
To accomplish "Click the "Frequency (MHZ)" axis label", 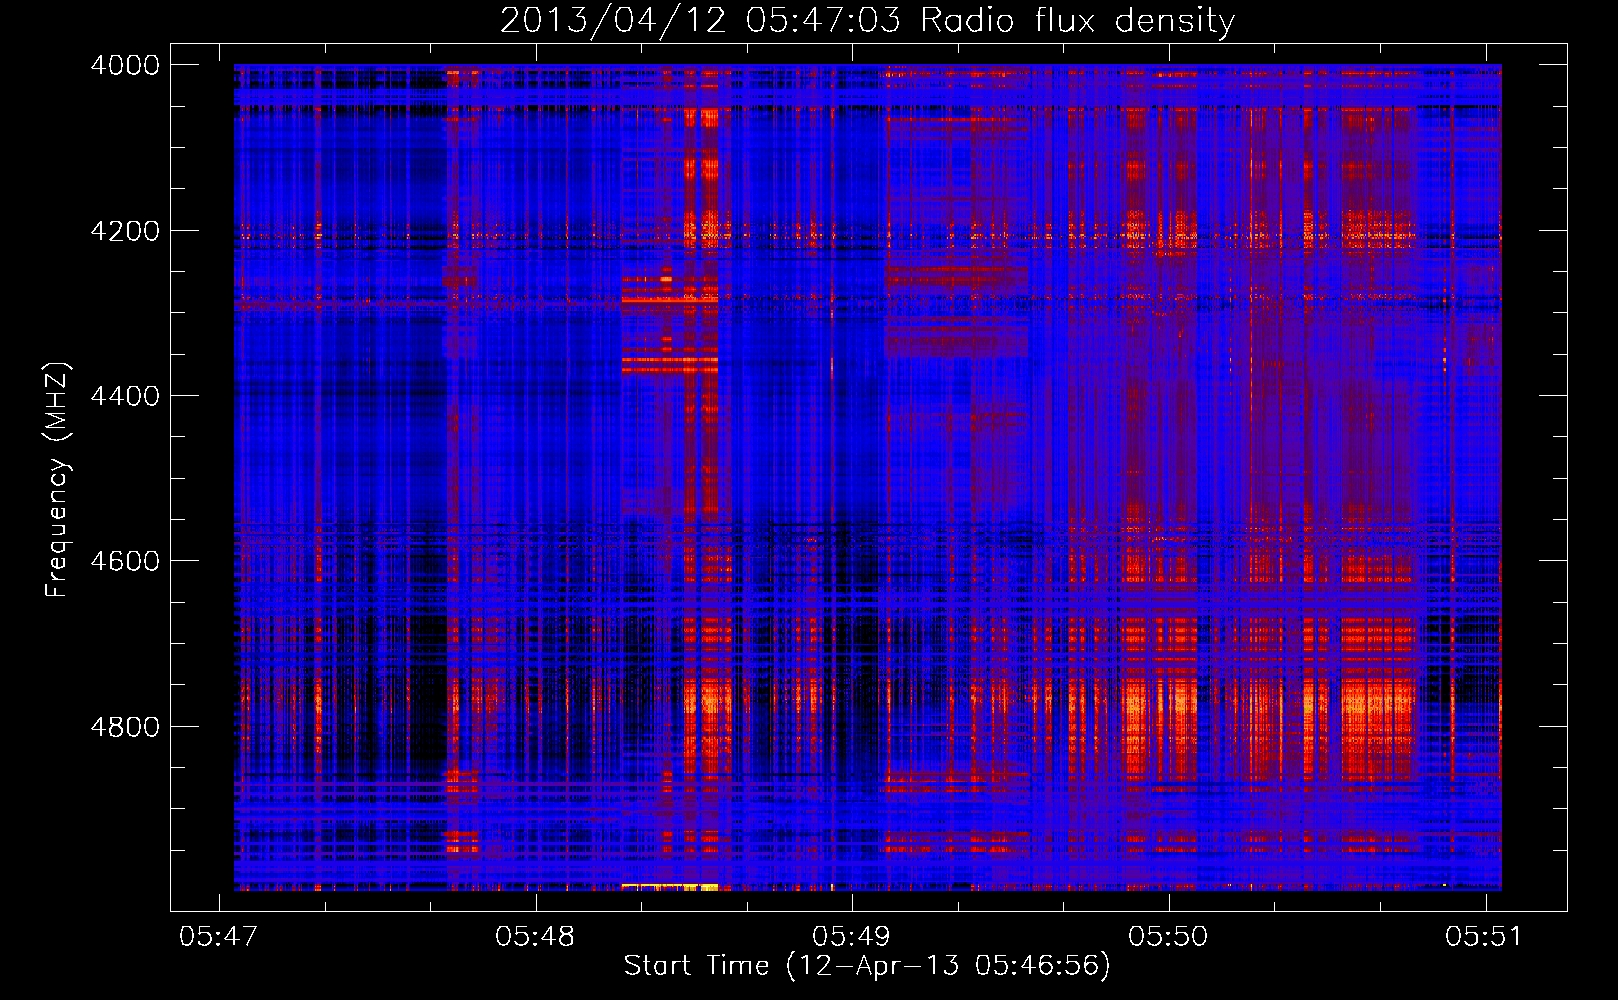I will coord(57,480).
